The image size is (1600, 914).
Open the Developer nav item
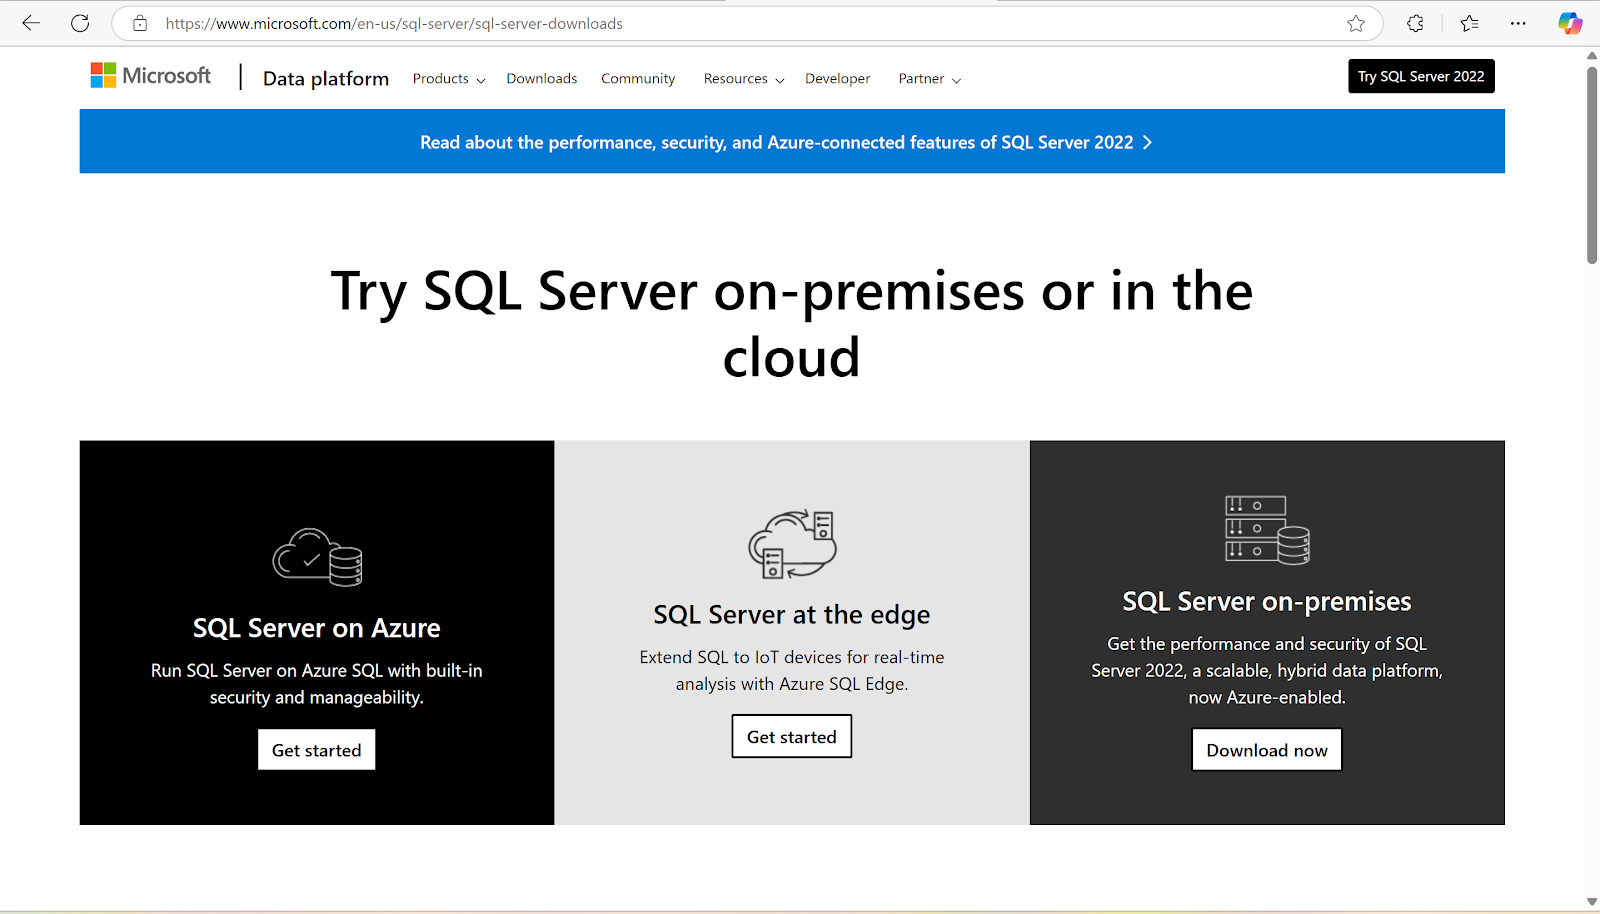point(838,79)
